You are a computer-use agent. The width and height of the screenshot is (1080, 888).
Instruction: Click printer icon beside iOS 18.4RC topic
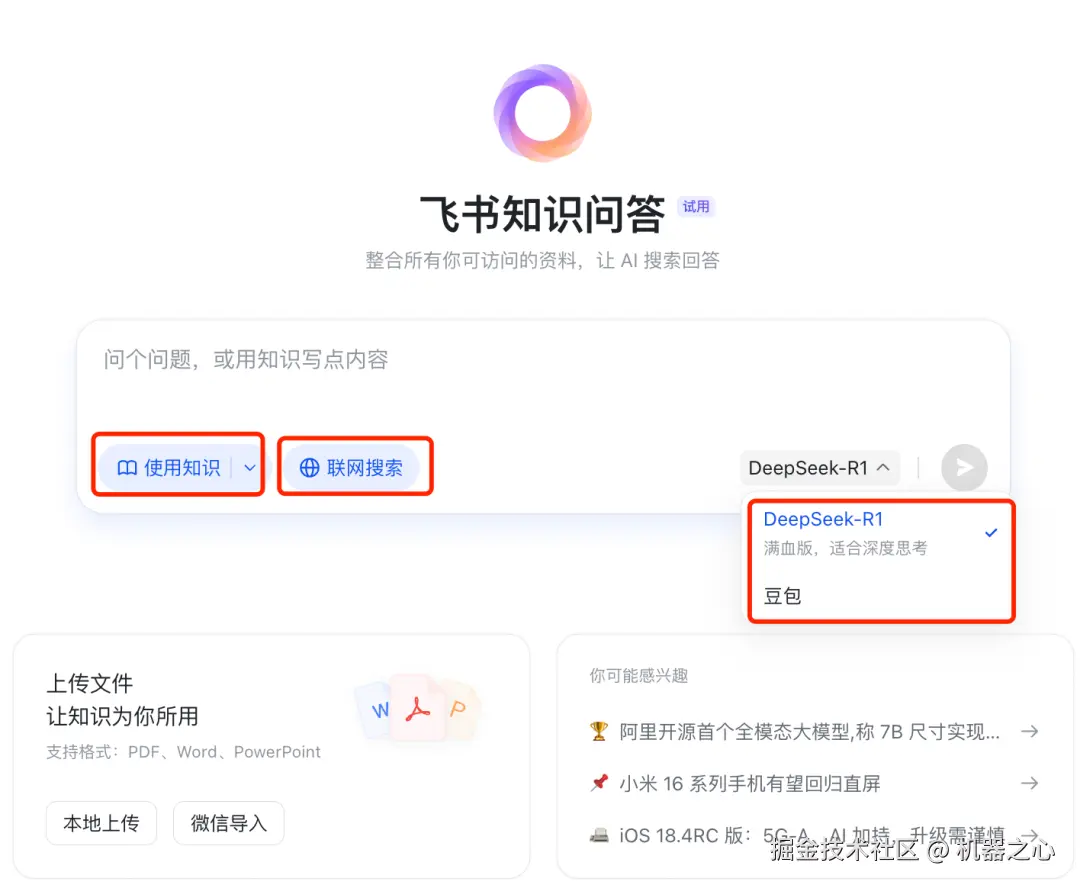(599, 836)
